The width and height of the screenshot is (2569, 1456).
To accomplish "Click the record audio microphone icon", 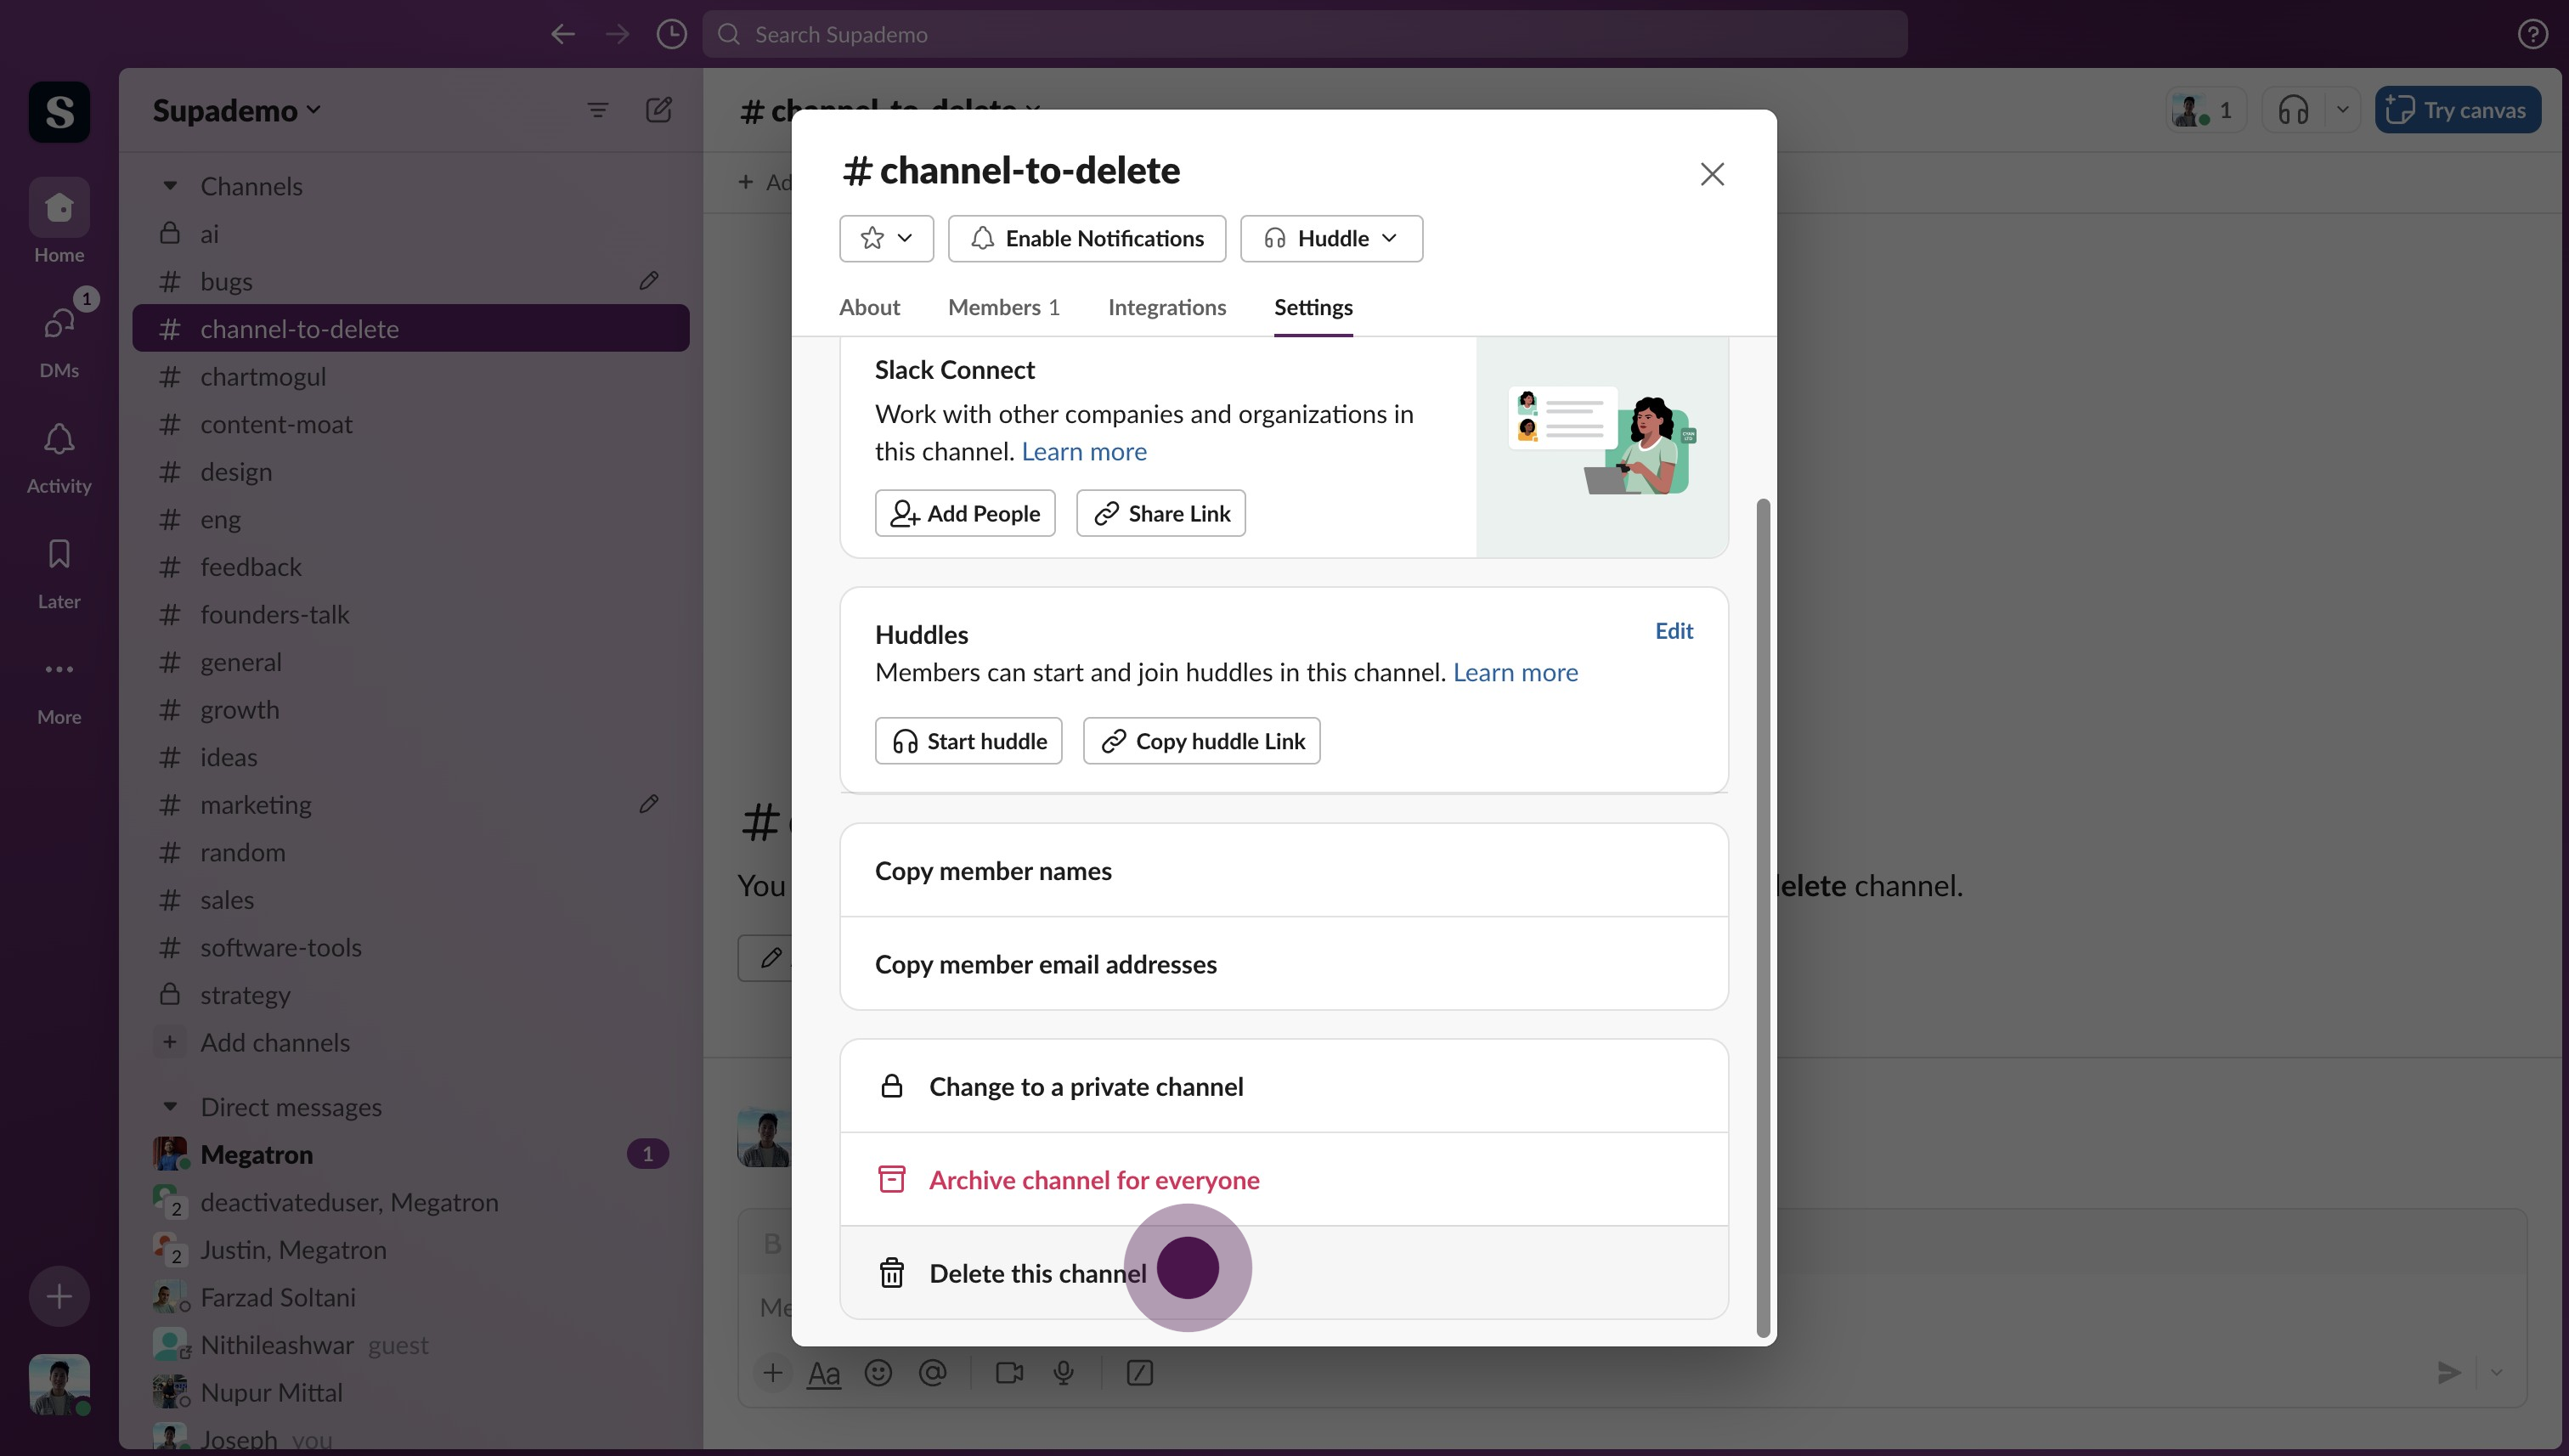I will [1064, 1372].
